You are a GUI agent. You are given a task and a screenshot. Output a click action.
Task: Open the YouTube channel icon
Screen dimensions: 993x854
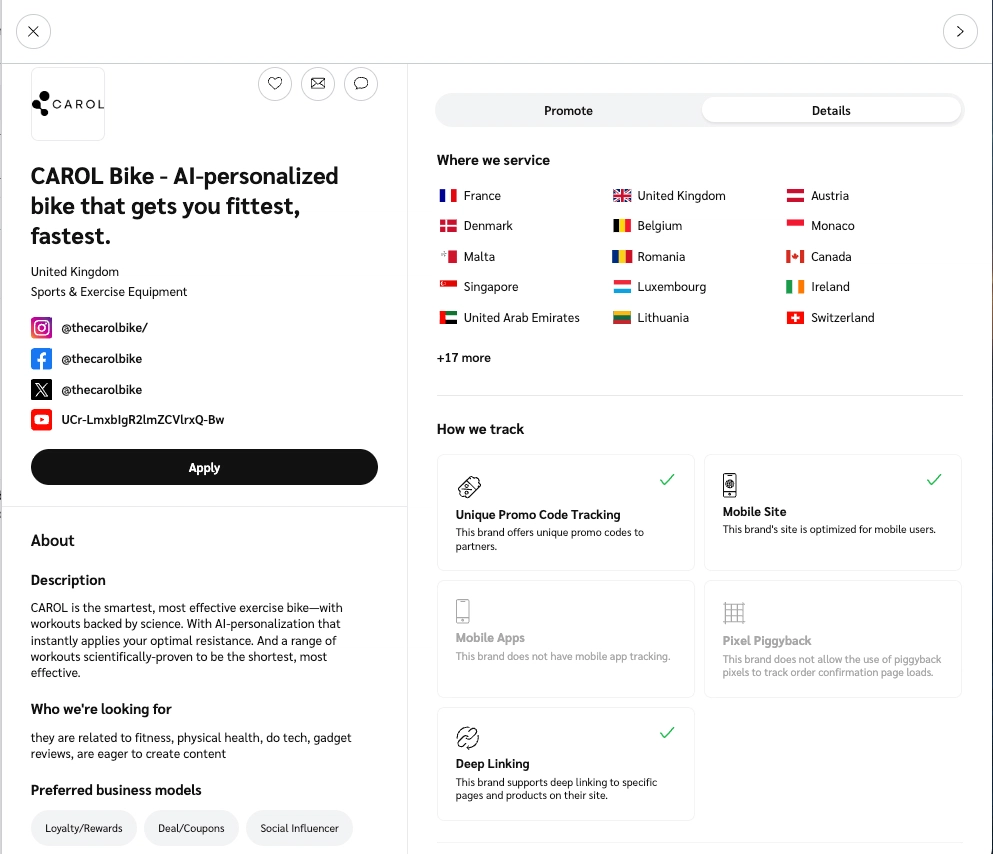[x=41, y=420]
